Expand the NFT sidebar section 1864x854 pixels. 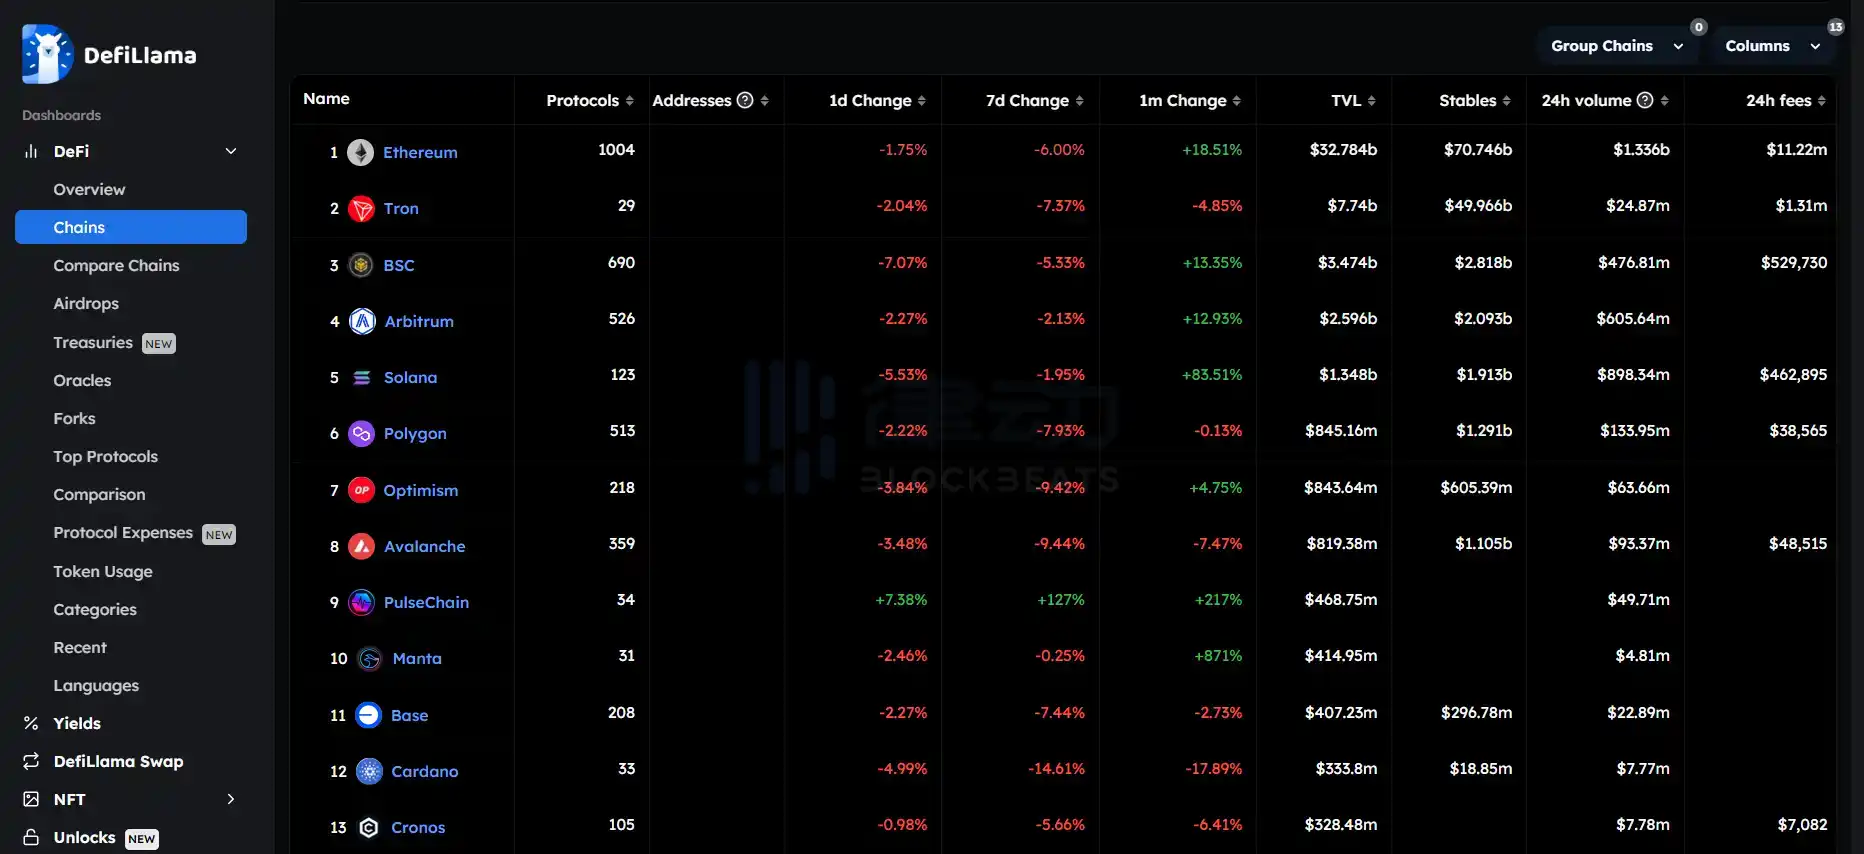231,799
